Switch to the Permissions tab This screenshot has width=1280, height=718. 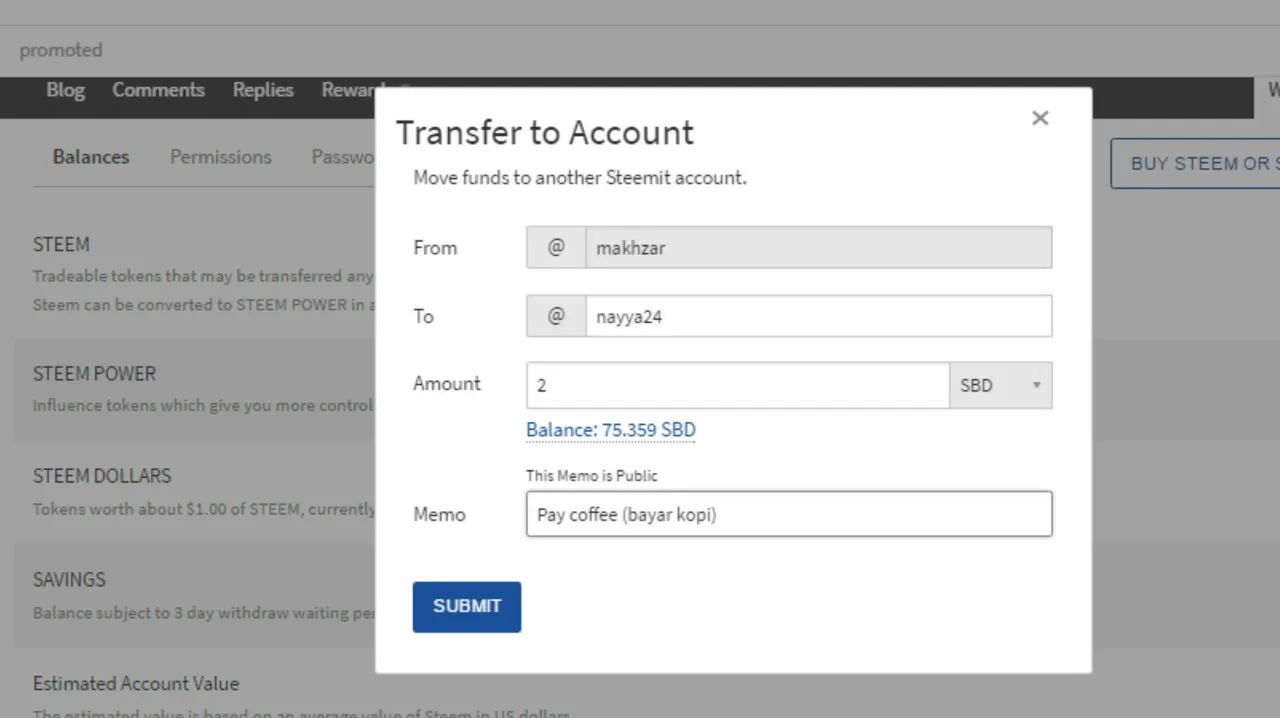[221, 157]
